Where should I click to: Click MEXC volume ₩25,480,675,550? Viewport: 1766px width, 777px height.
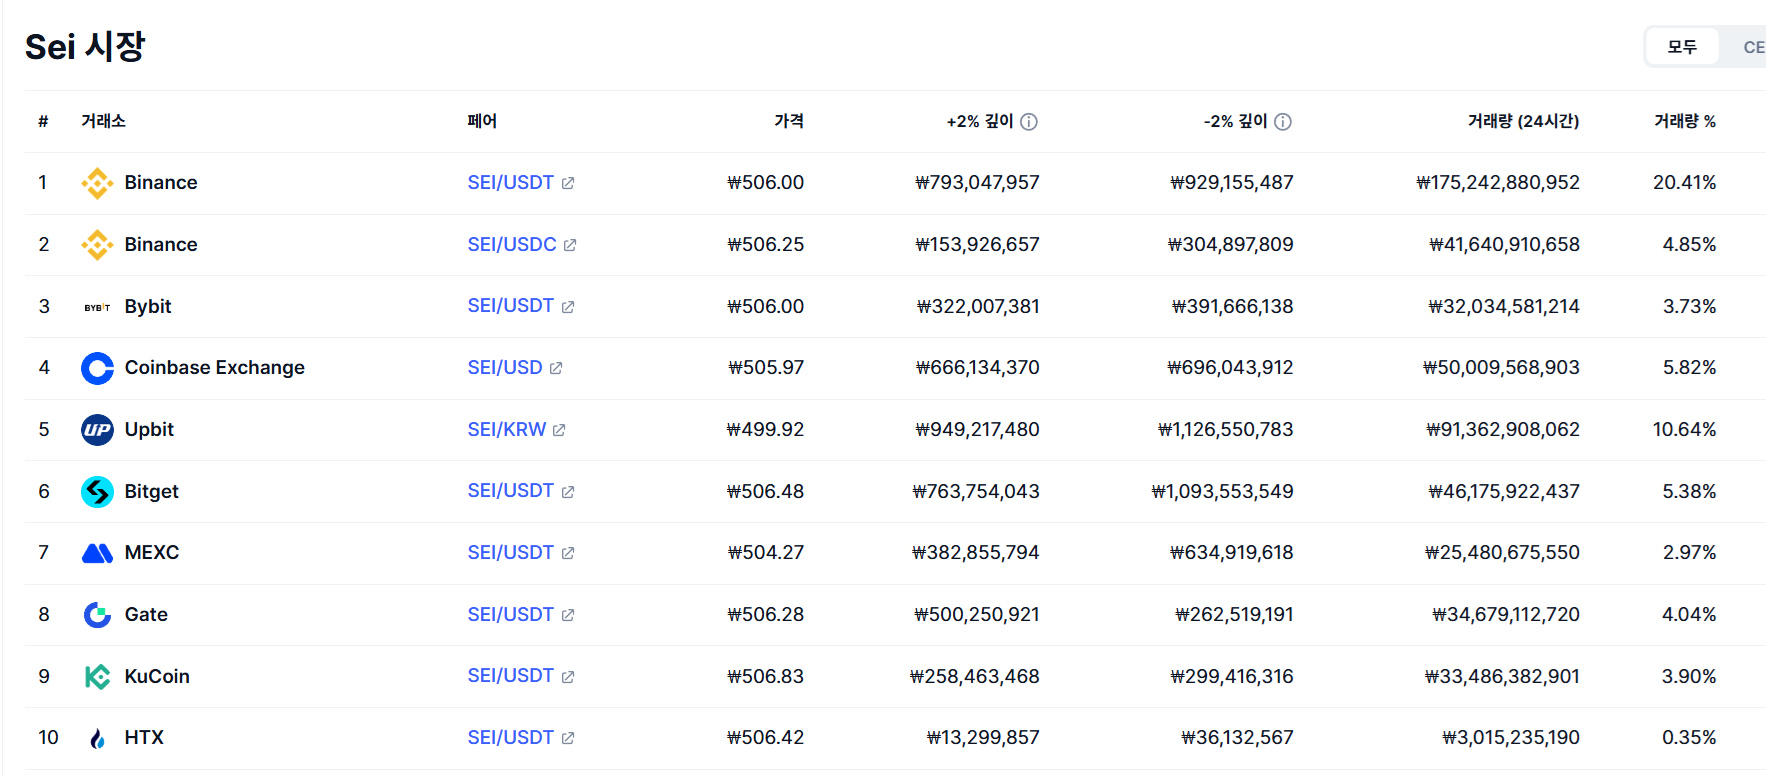(x=1502, y=553)
